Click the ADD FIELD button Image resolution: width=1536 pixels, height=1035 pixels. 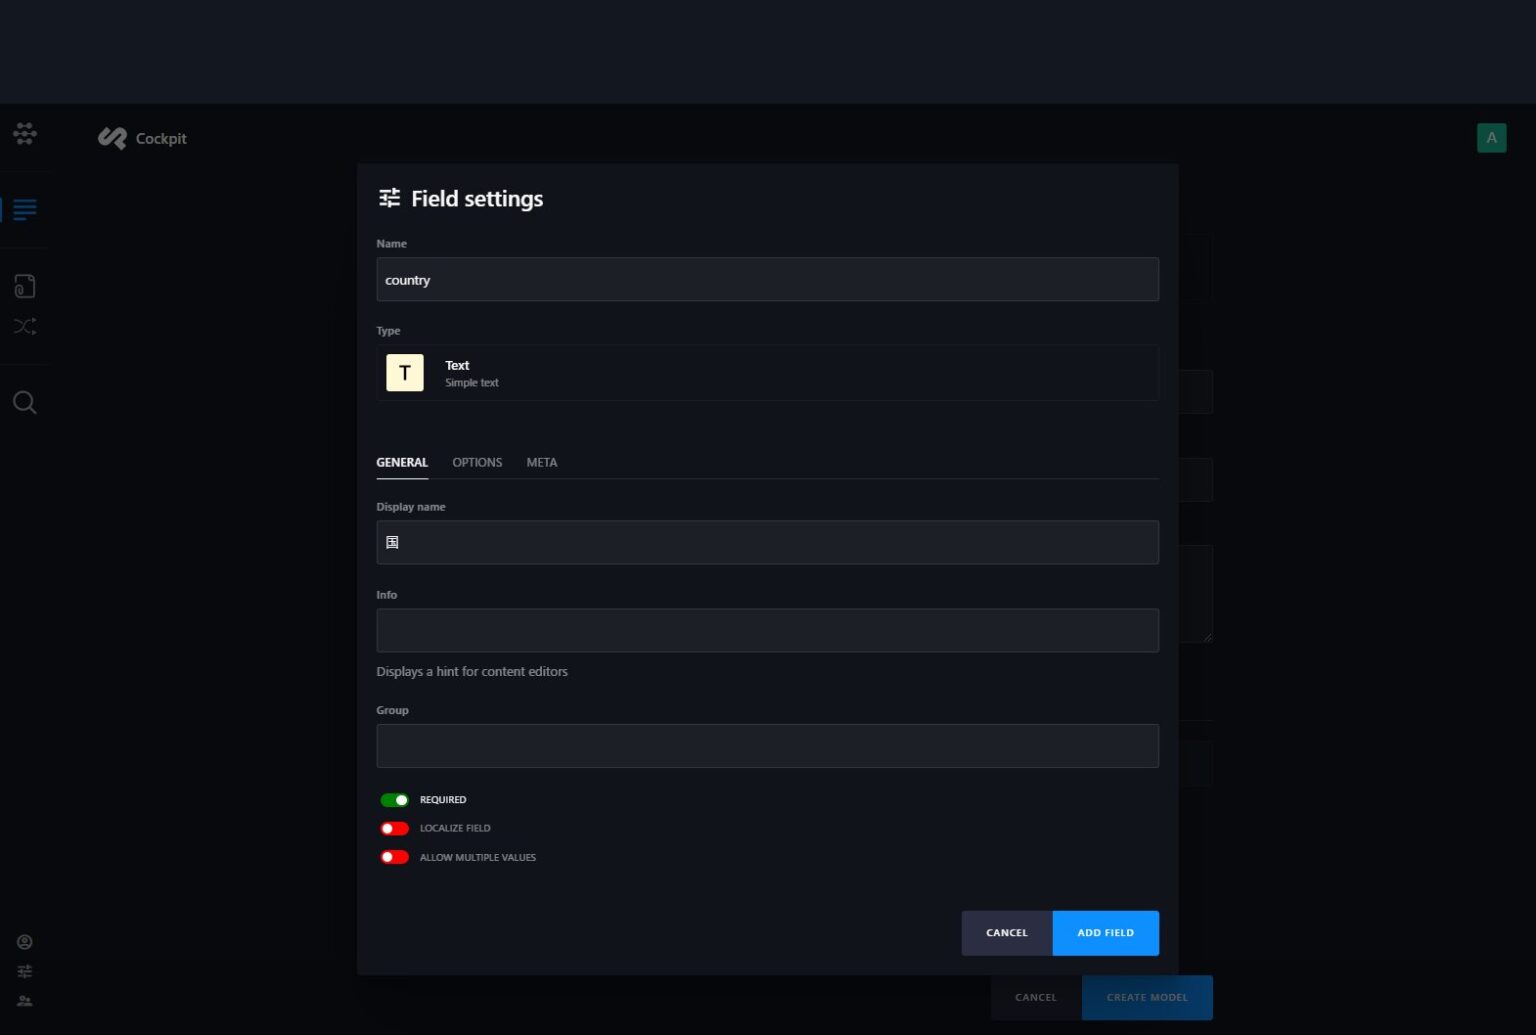point(1105,932)
